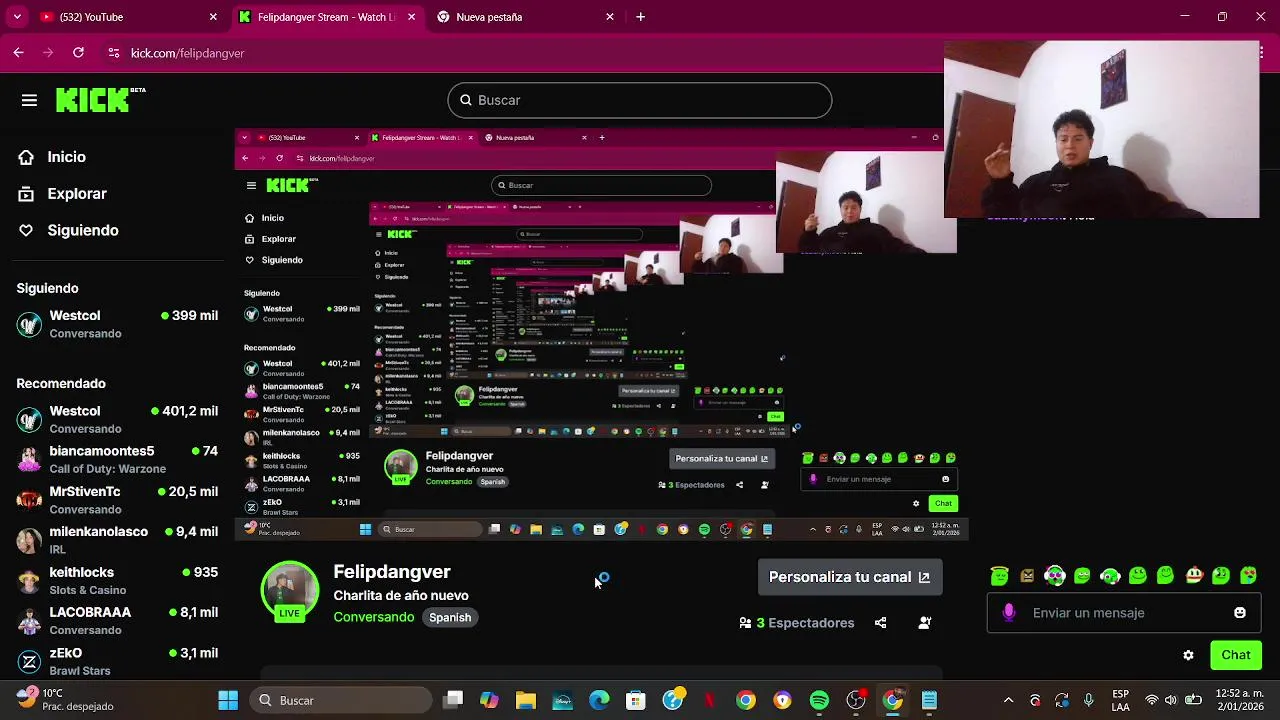Image resolution: width=1280 pixels, height=720 pixels.
Task: Open OBS Studio from taskbar
Action: pyautogui.click(x=856, y=700)
